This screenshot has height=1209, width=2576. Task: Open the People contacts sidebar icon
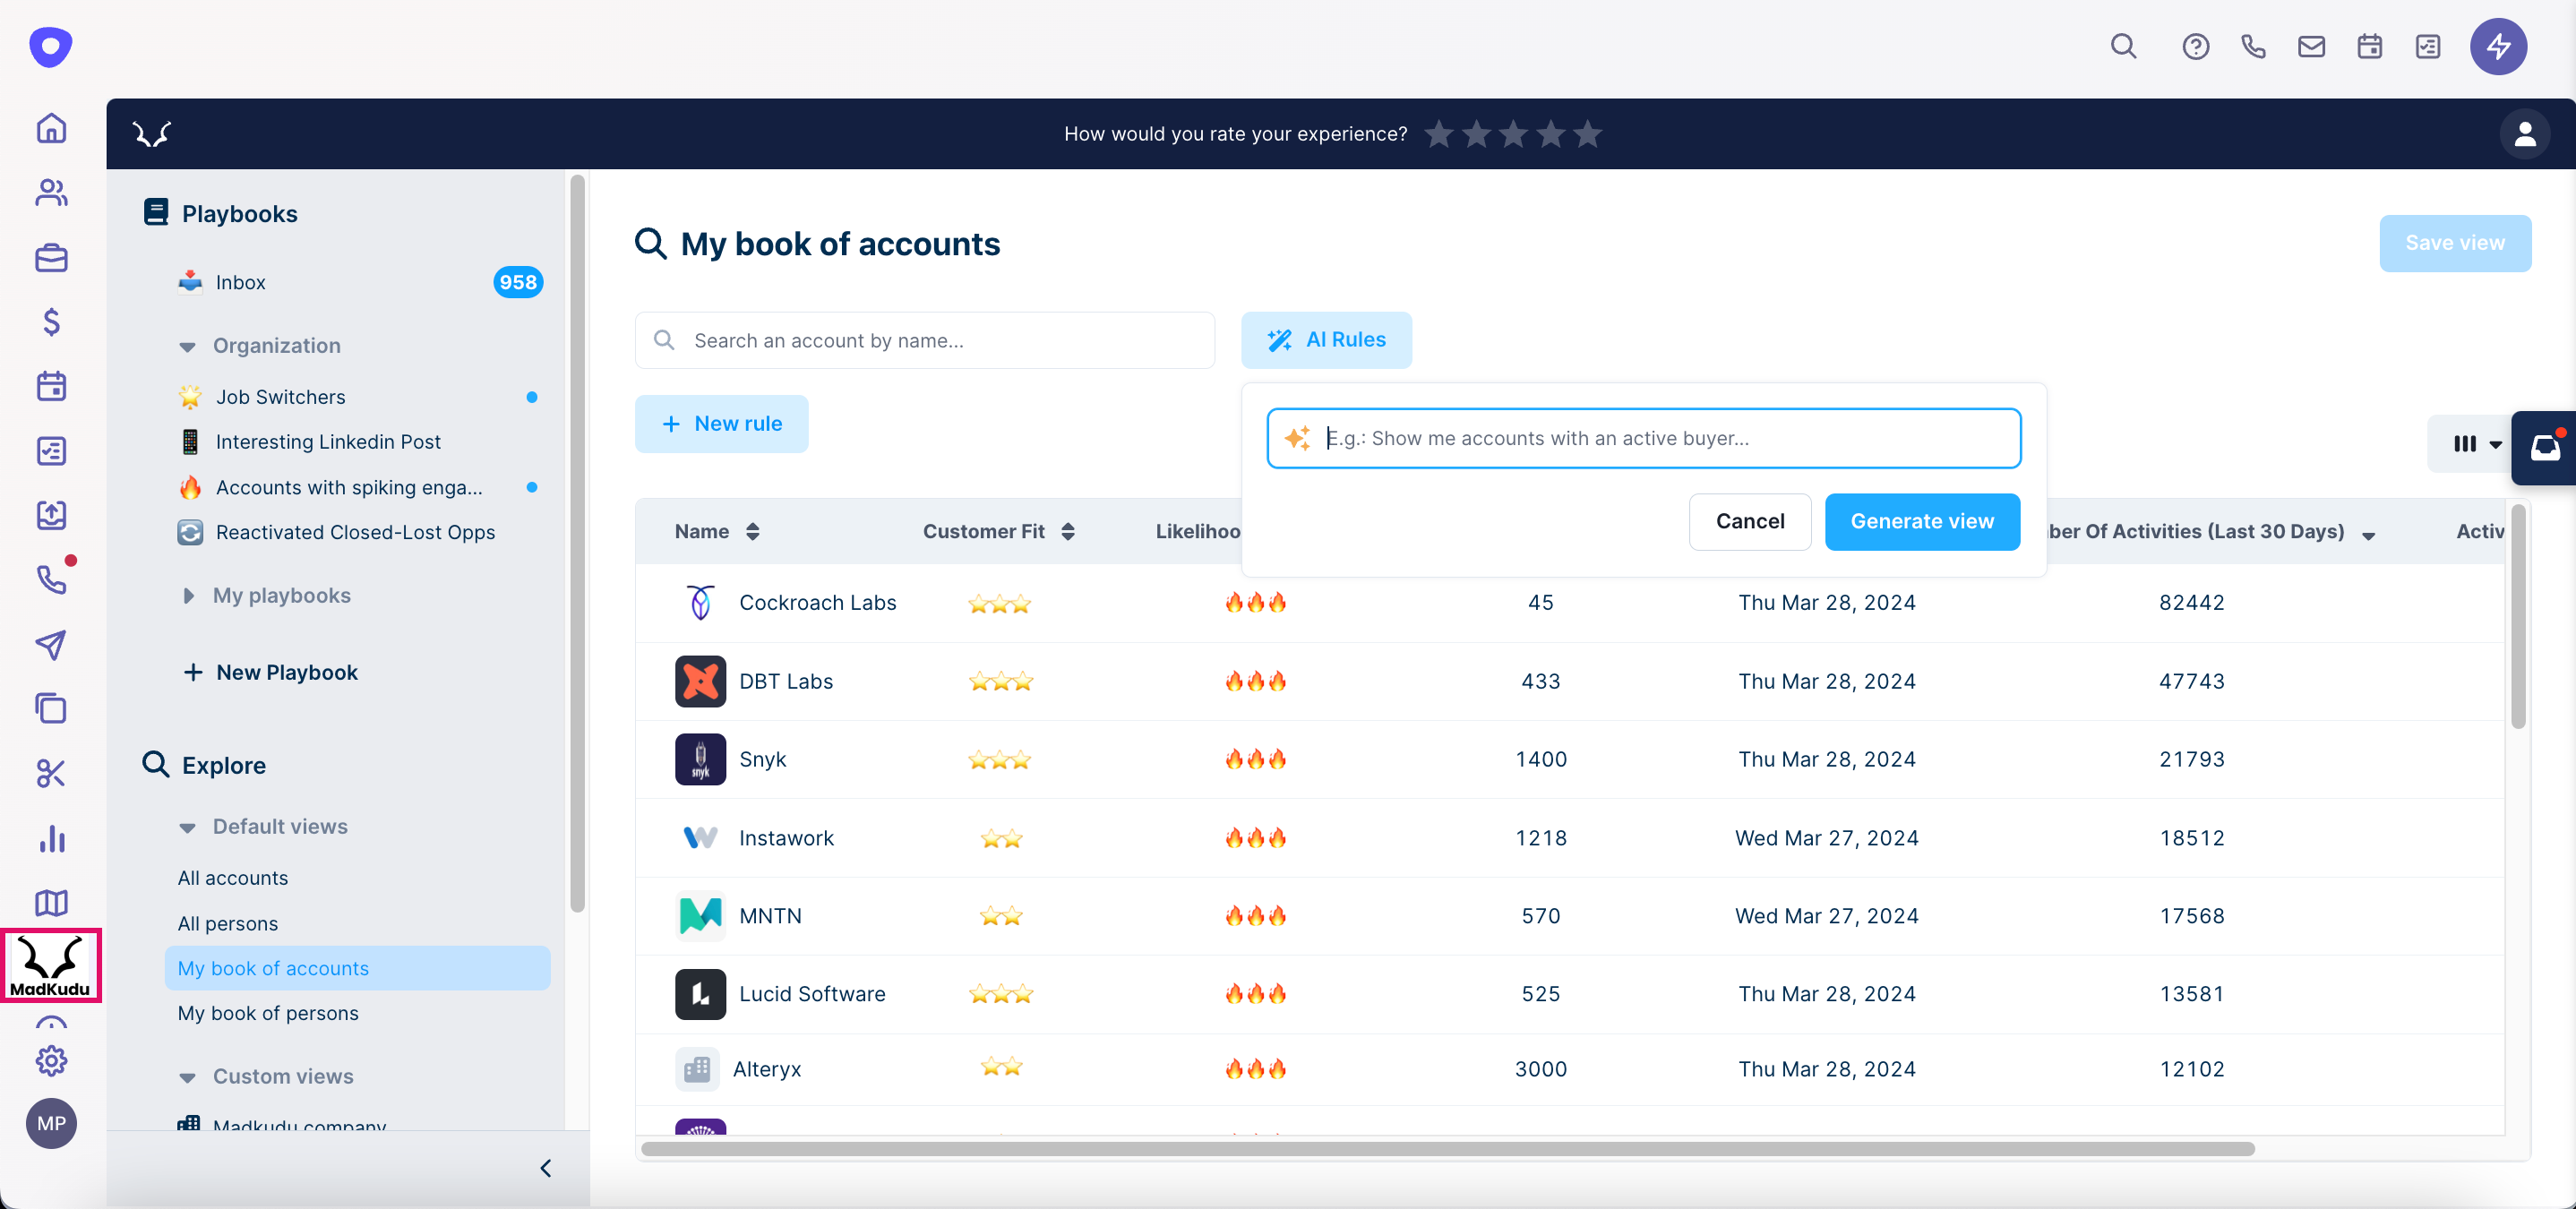[x=51, y=192]
